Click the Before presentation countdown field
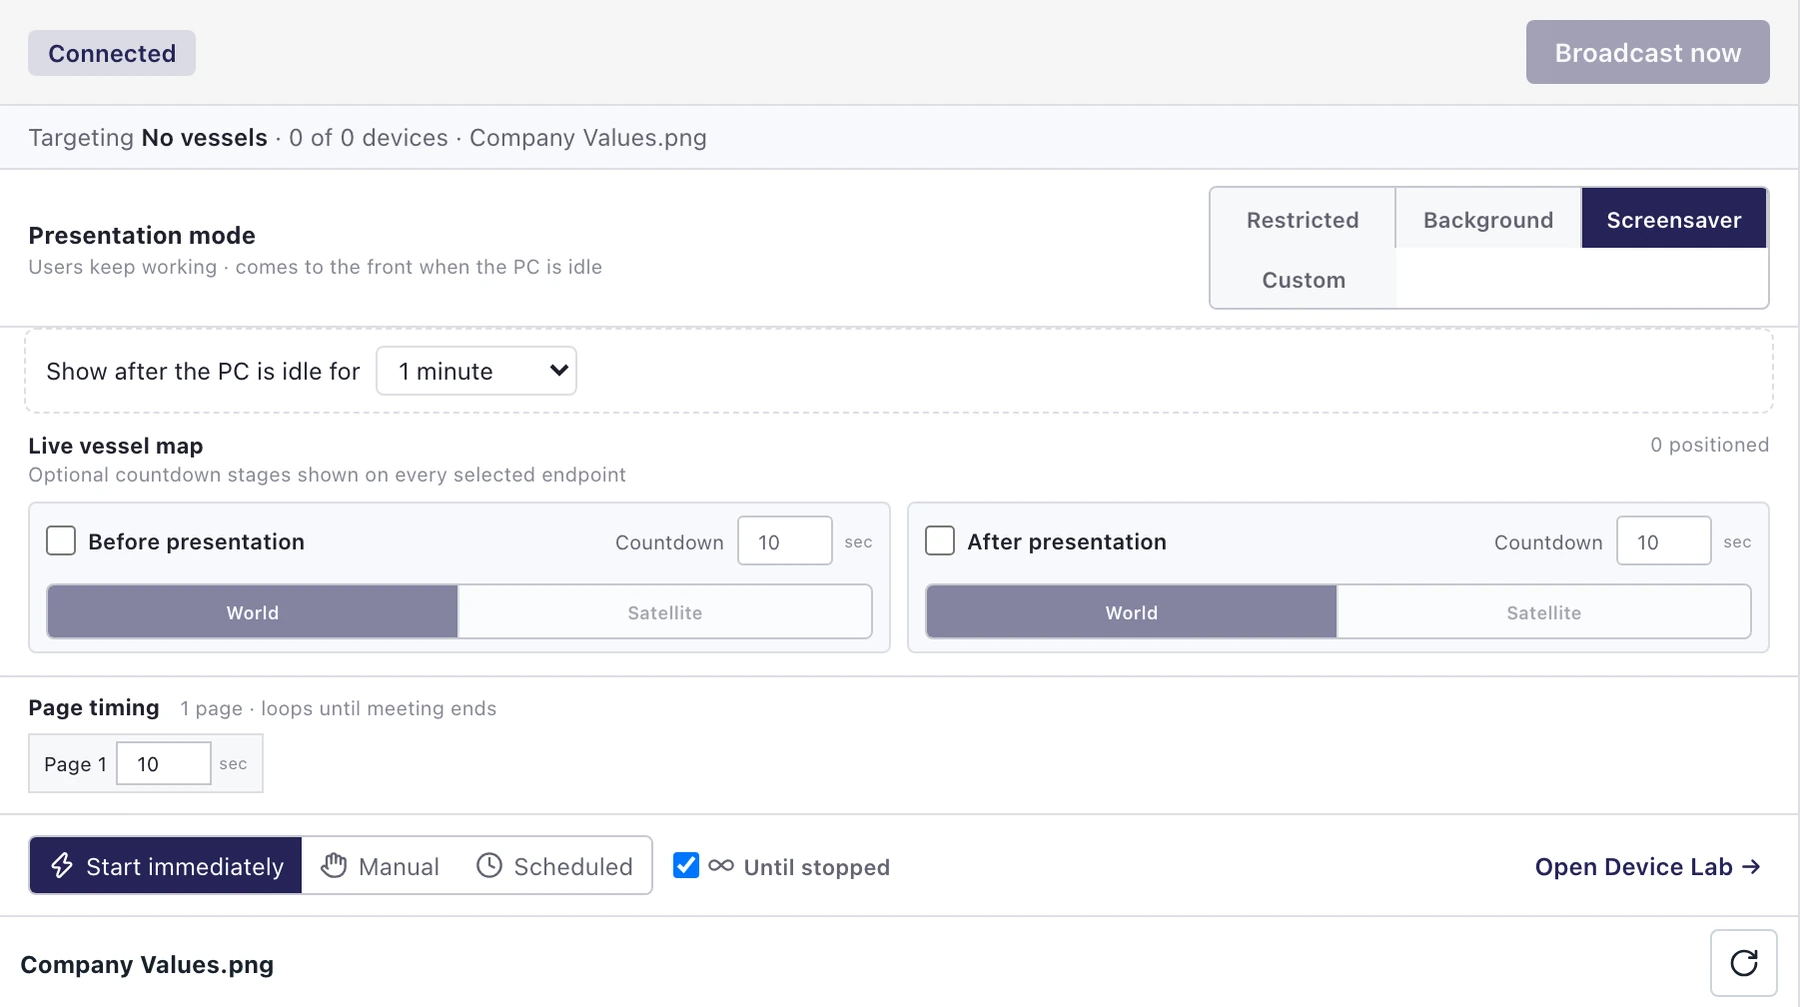This screenshot has width=1800, height=1007. point(785,541)
